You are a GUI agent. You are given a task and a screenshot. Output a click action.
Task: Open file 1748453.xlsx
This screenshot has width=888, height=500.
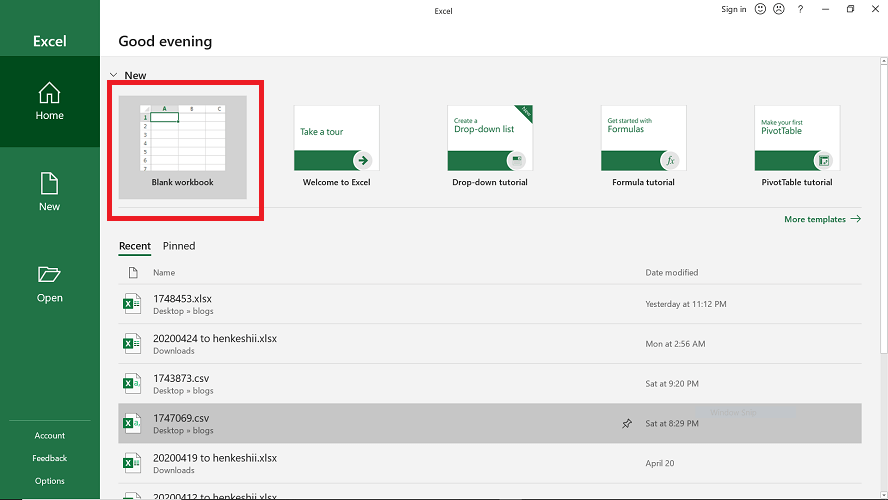(490, 304)
